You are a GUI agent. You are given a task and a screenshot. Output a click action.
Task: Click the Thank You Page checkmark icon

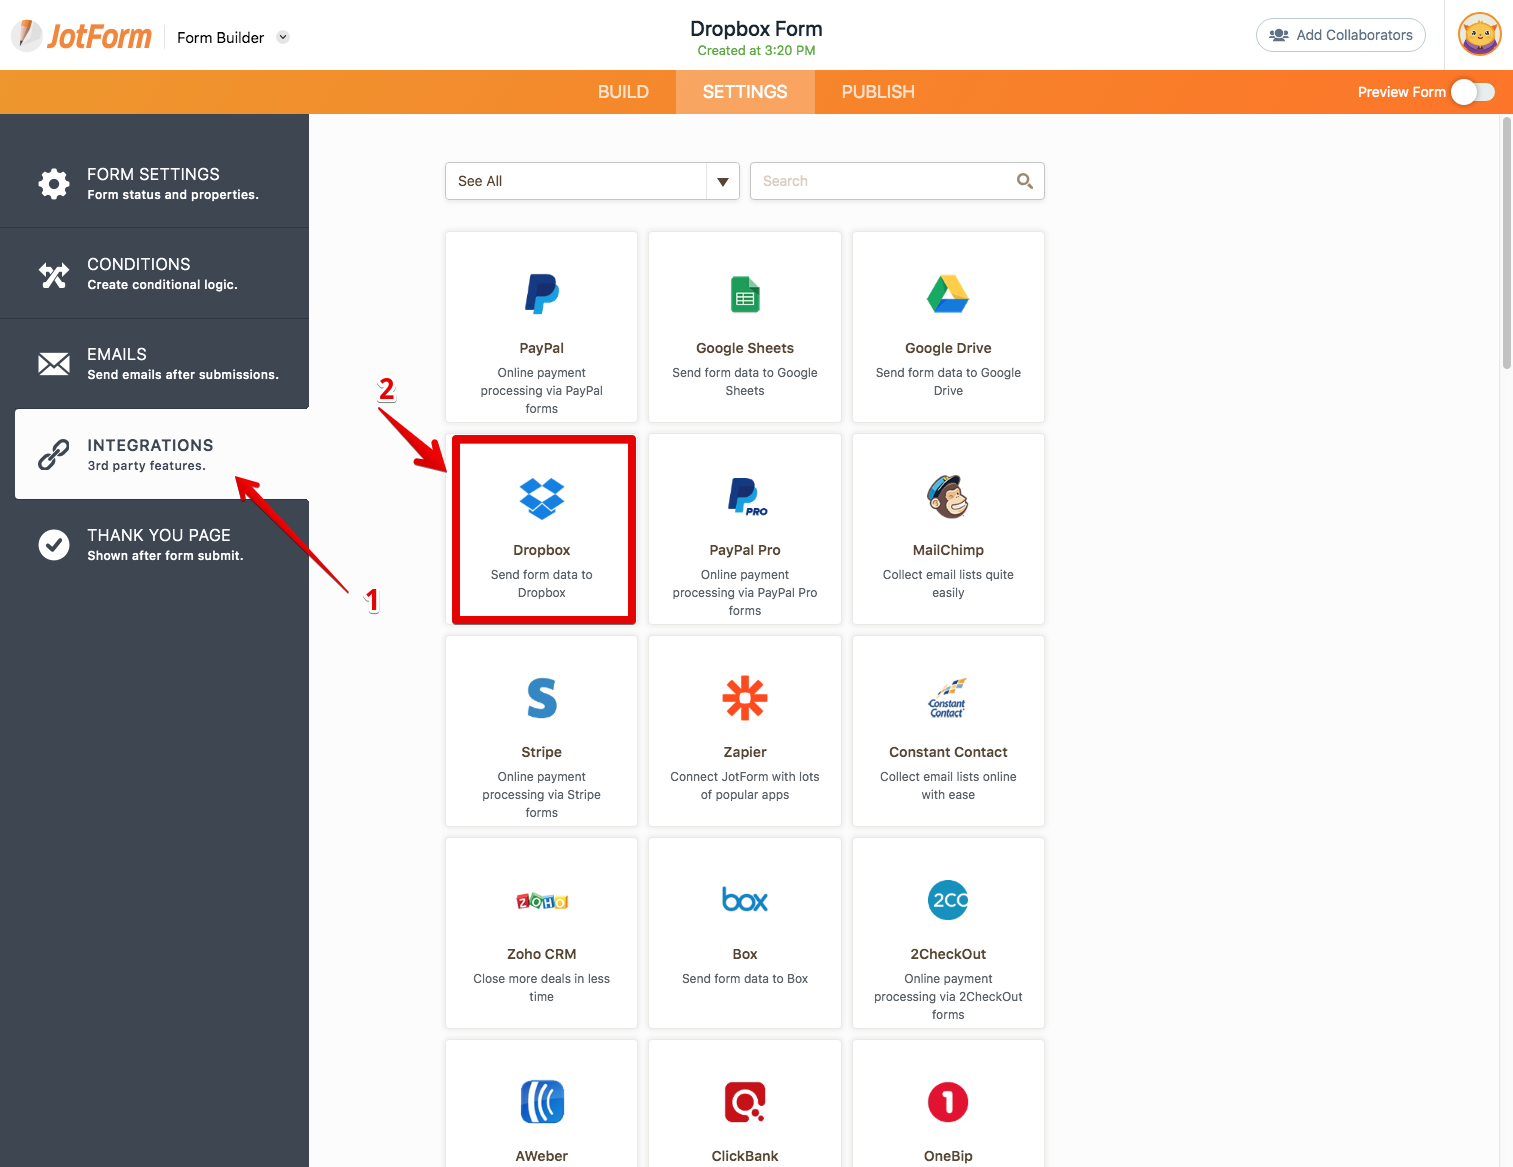click(54, 544)
